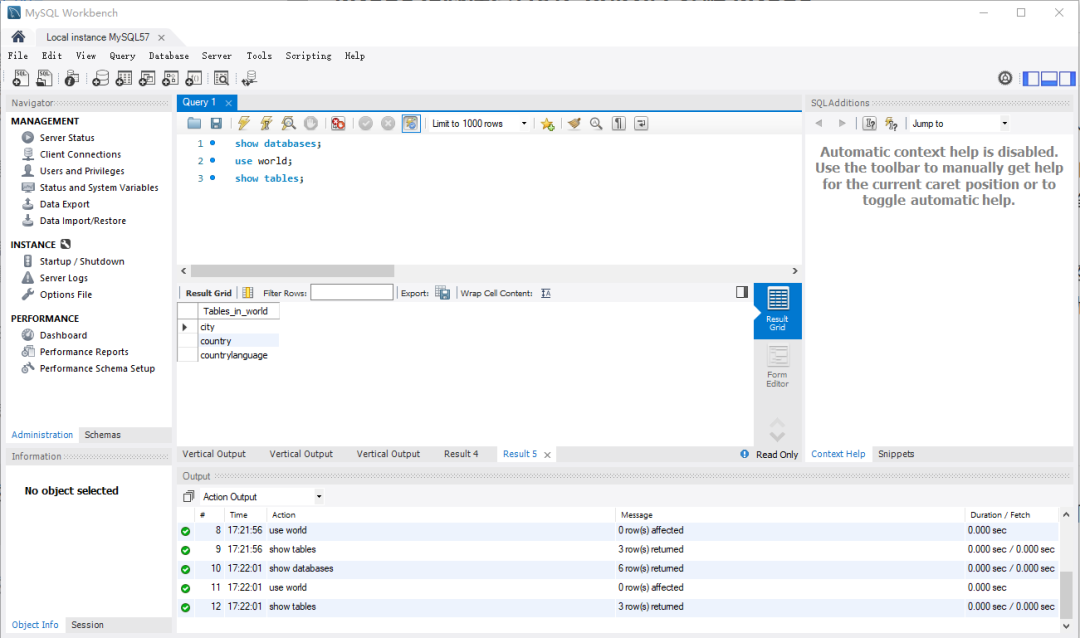1080x638 pixels.
Task: Toggle the left sidebar panel visibility
Action: click(x=1031, y=79)
